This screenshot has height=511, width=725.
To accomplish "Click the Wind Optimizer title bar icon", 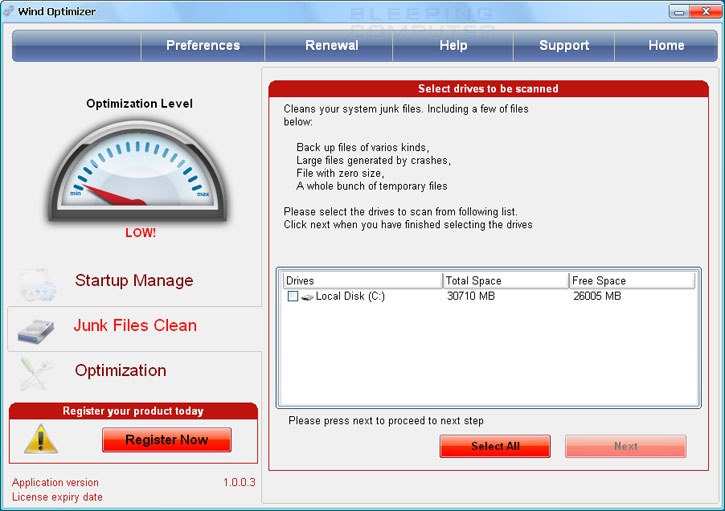I will (9, 11).
